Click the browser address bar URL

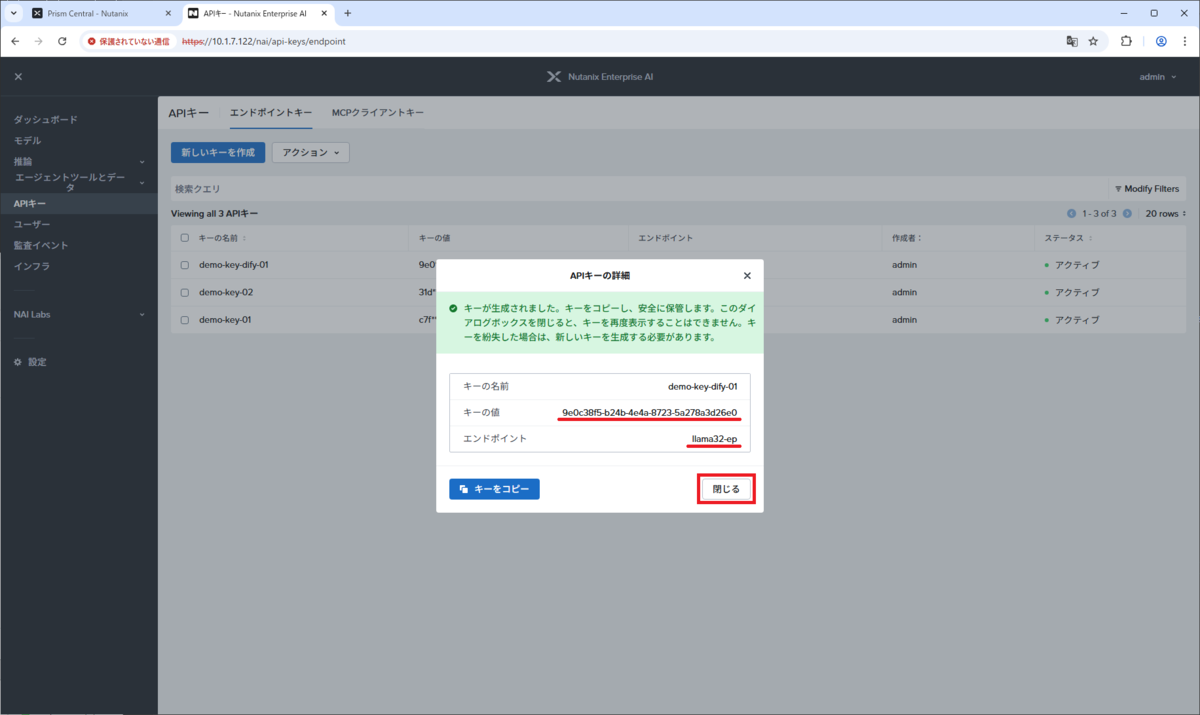pos(264,42)
